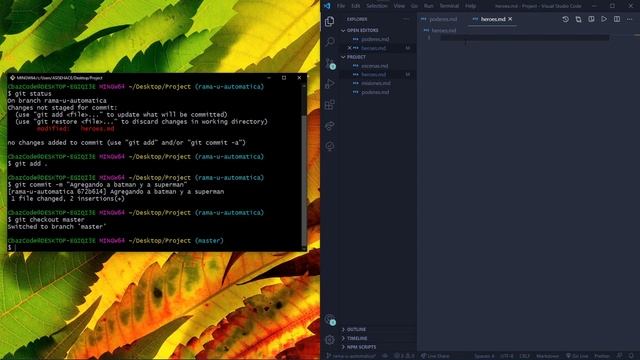This screenshot has height=360, width=640.
Task: Click the MINGW64 terminal window icon
Action: tap(12, 78)
